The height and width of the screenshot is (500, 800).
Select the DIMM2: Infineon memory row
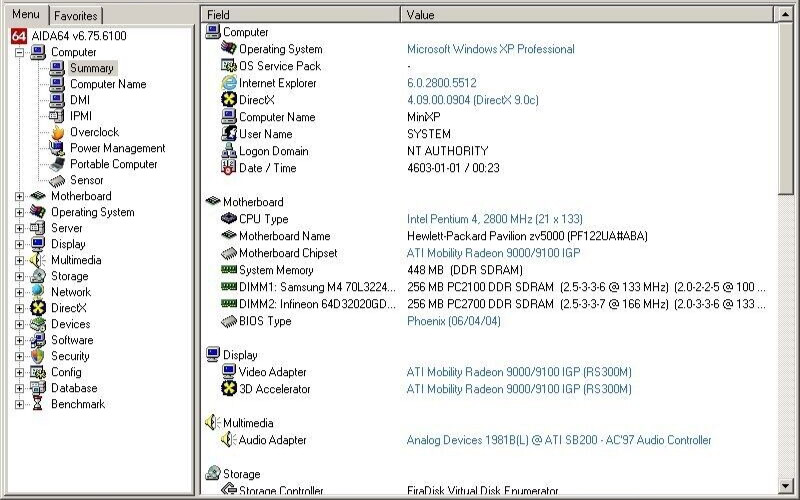tap(489, 304)
